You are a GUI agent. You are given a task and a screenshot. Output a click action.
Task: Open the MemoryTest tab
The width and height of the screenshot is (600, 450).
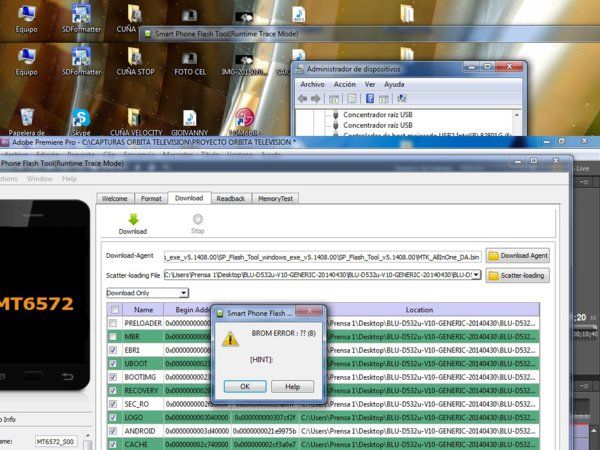[276, 199]
